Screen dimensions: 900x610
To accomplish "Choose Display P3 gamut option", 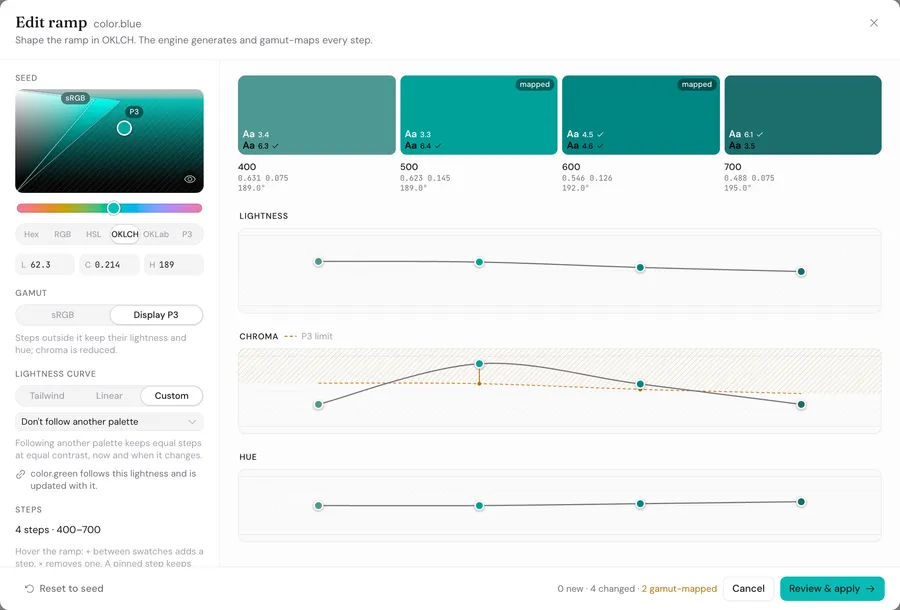I will [x=156, y=315].
